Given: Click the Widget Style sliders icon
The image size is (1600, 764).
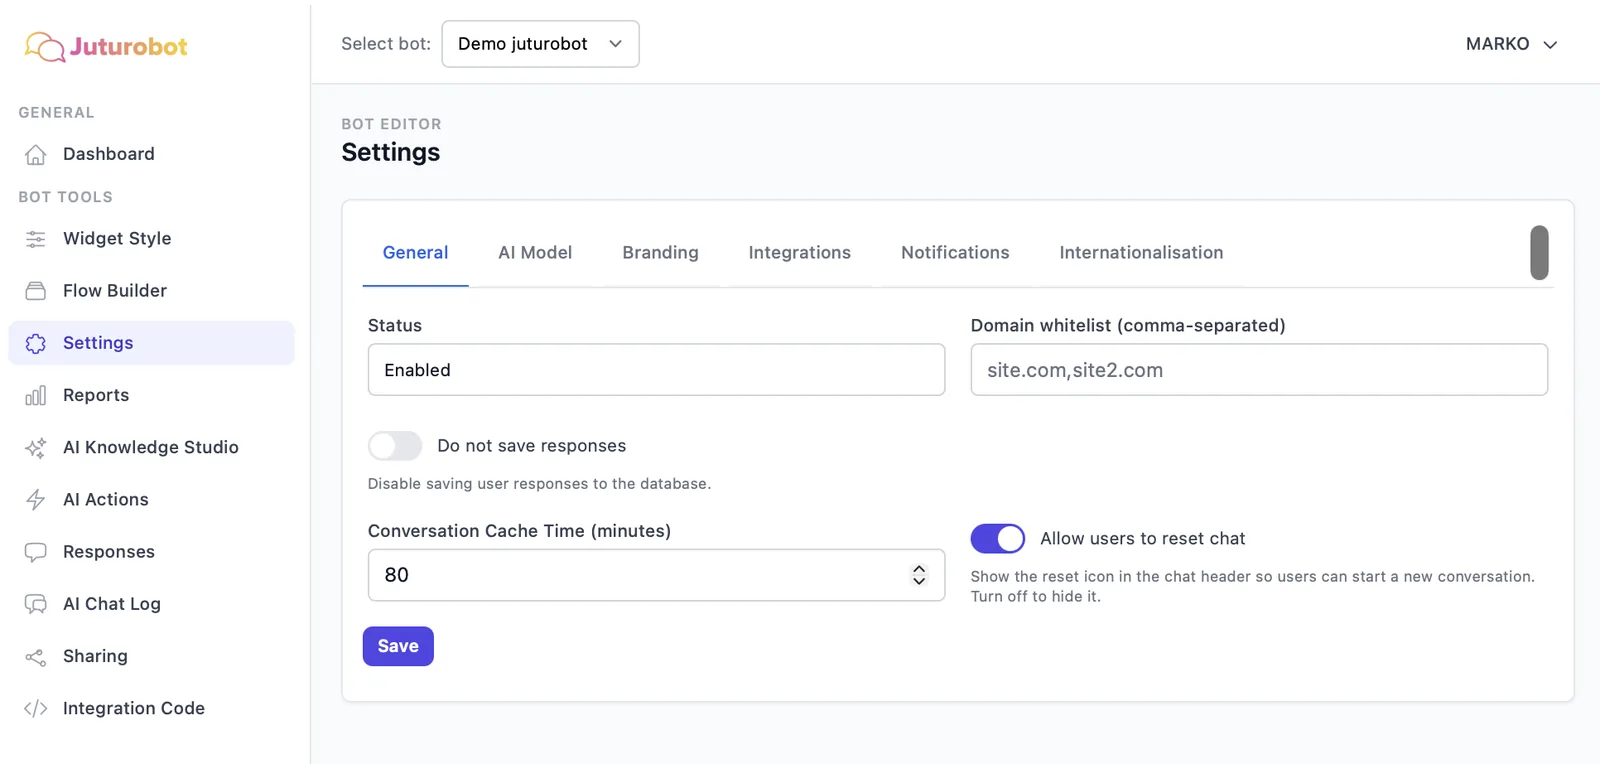Looking at the screenshot, I should 36,239.
